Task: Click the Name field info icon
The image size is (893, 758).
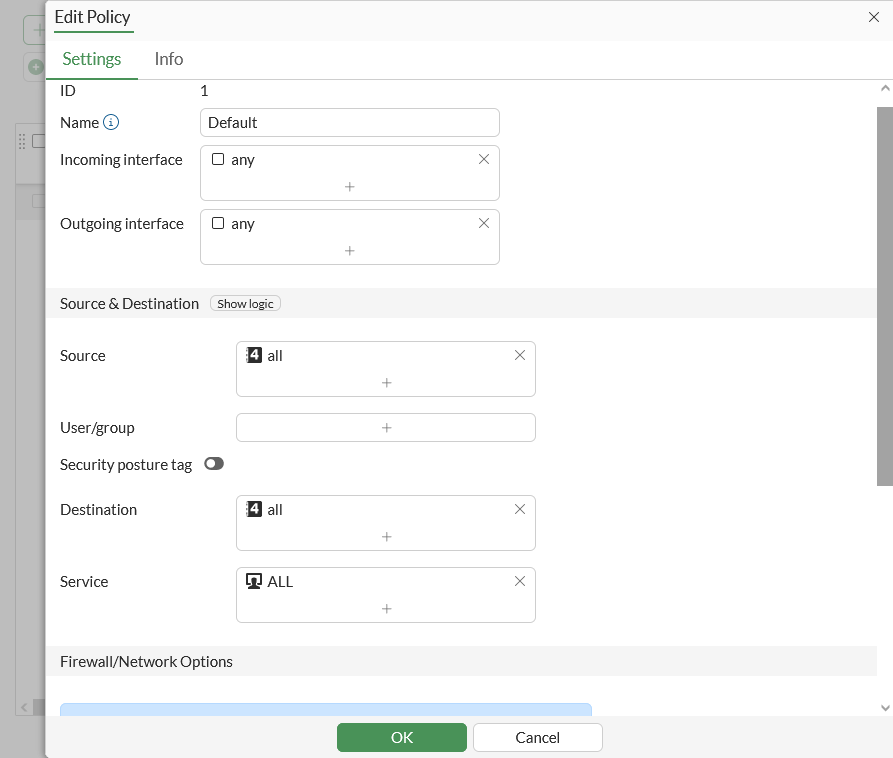Action: tap(111, 123)
